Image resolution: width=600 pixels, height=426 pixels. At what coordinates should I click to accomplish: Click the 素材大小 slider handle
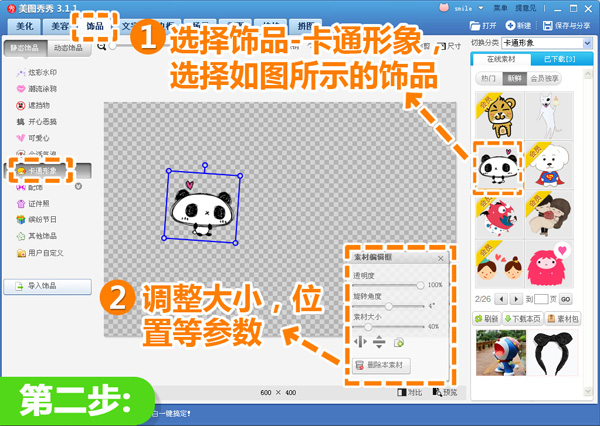click(x=368, y=327)
